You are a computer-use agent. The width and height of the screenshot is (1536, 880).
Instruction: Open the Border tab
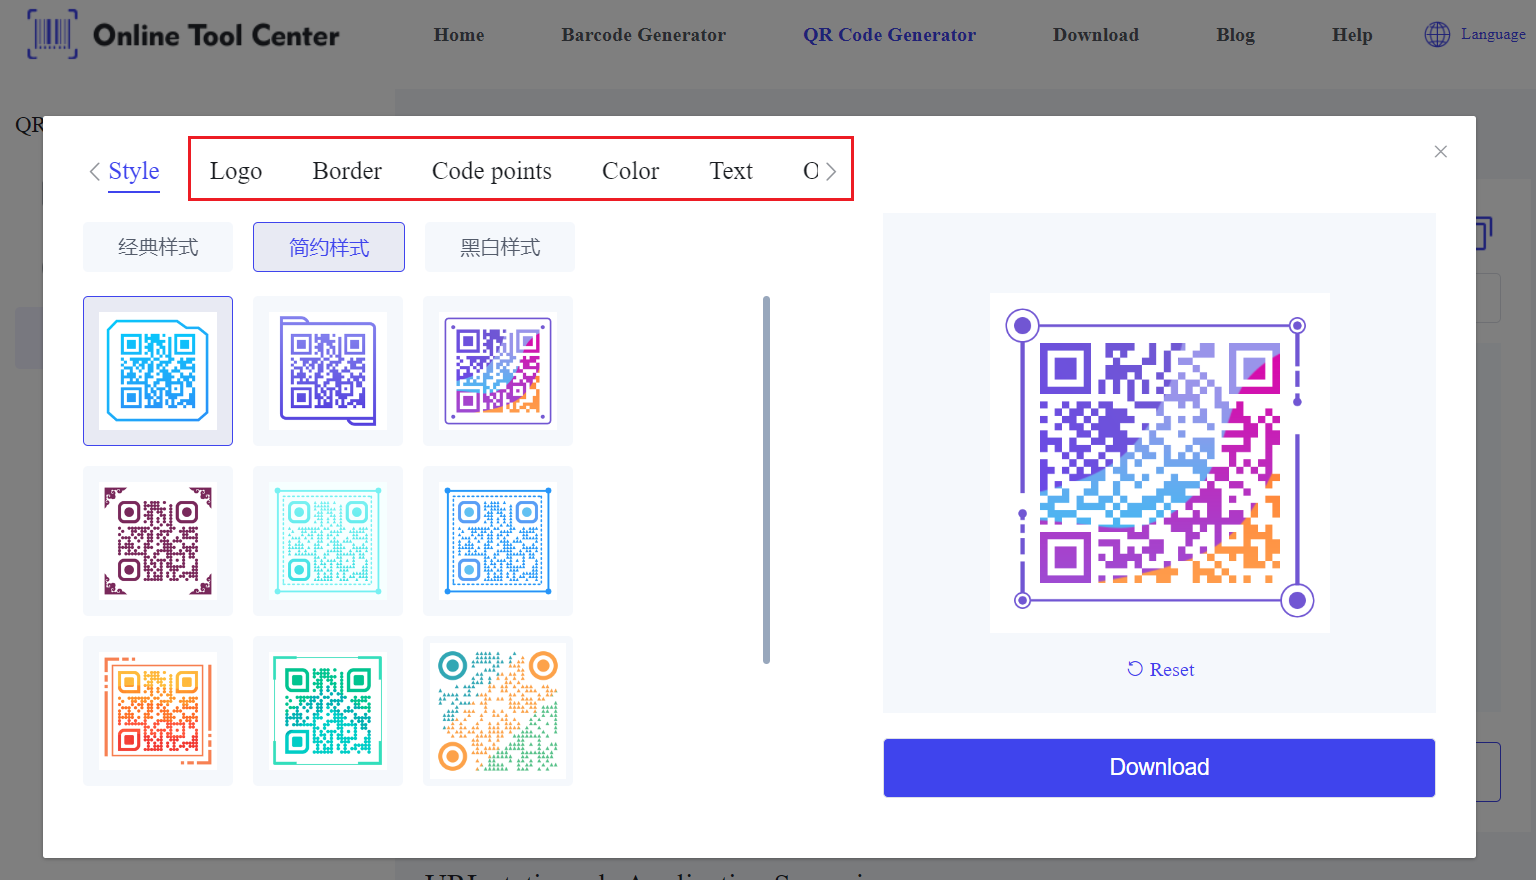(347, 171)
